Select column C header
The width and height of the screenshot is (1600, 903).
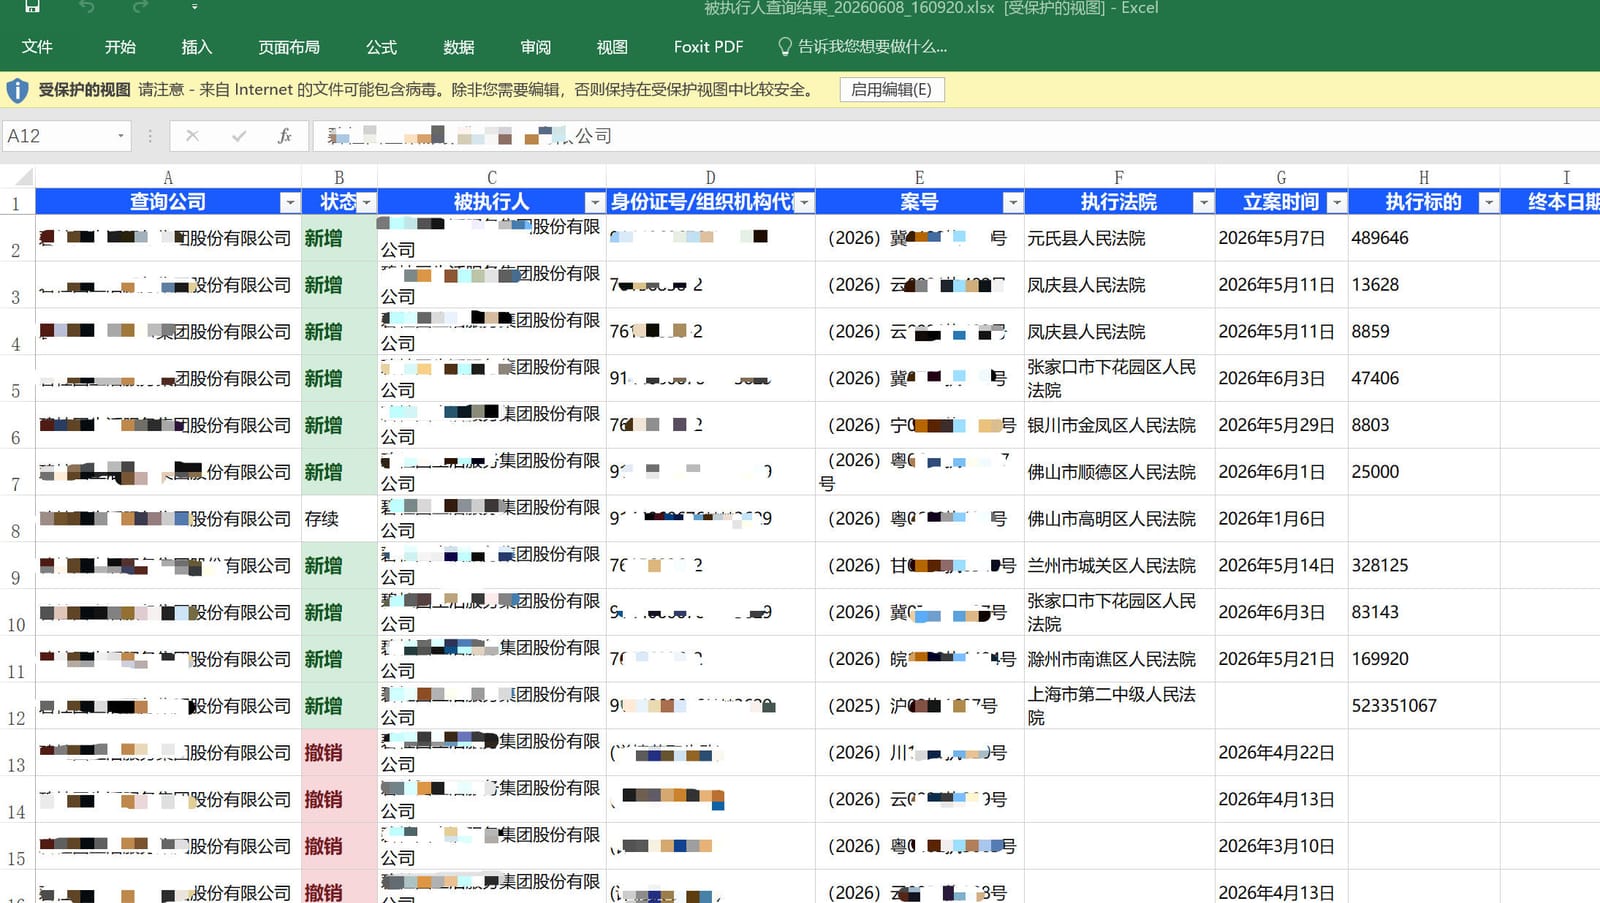[492, 177]
